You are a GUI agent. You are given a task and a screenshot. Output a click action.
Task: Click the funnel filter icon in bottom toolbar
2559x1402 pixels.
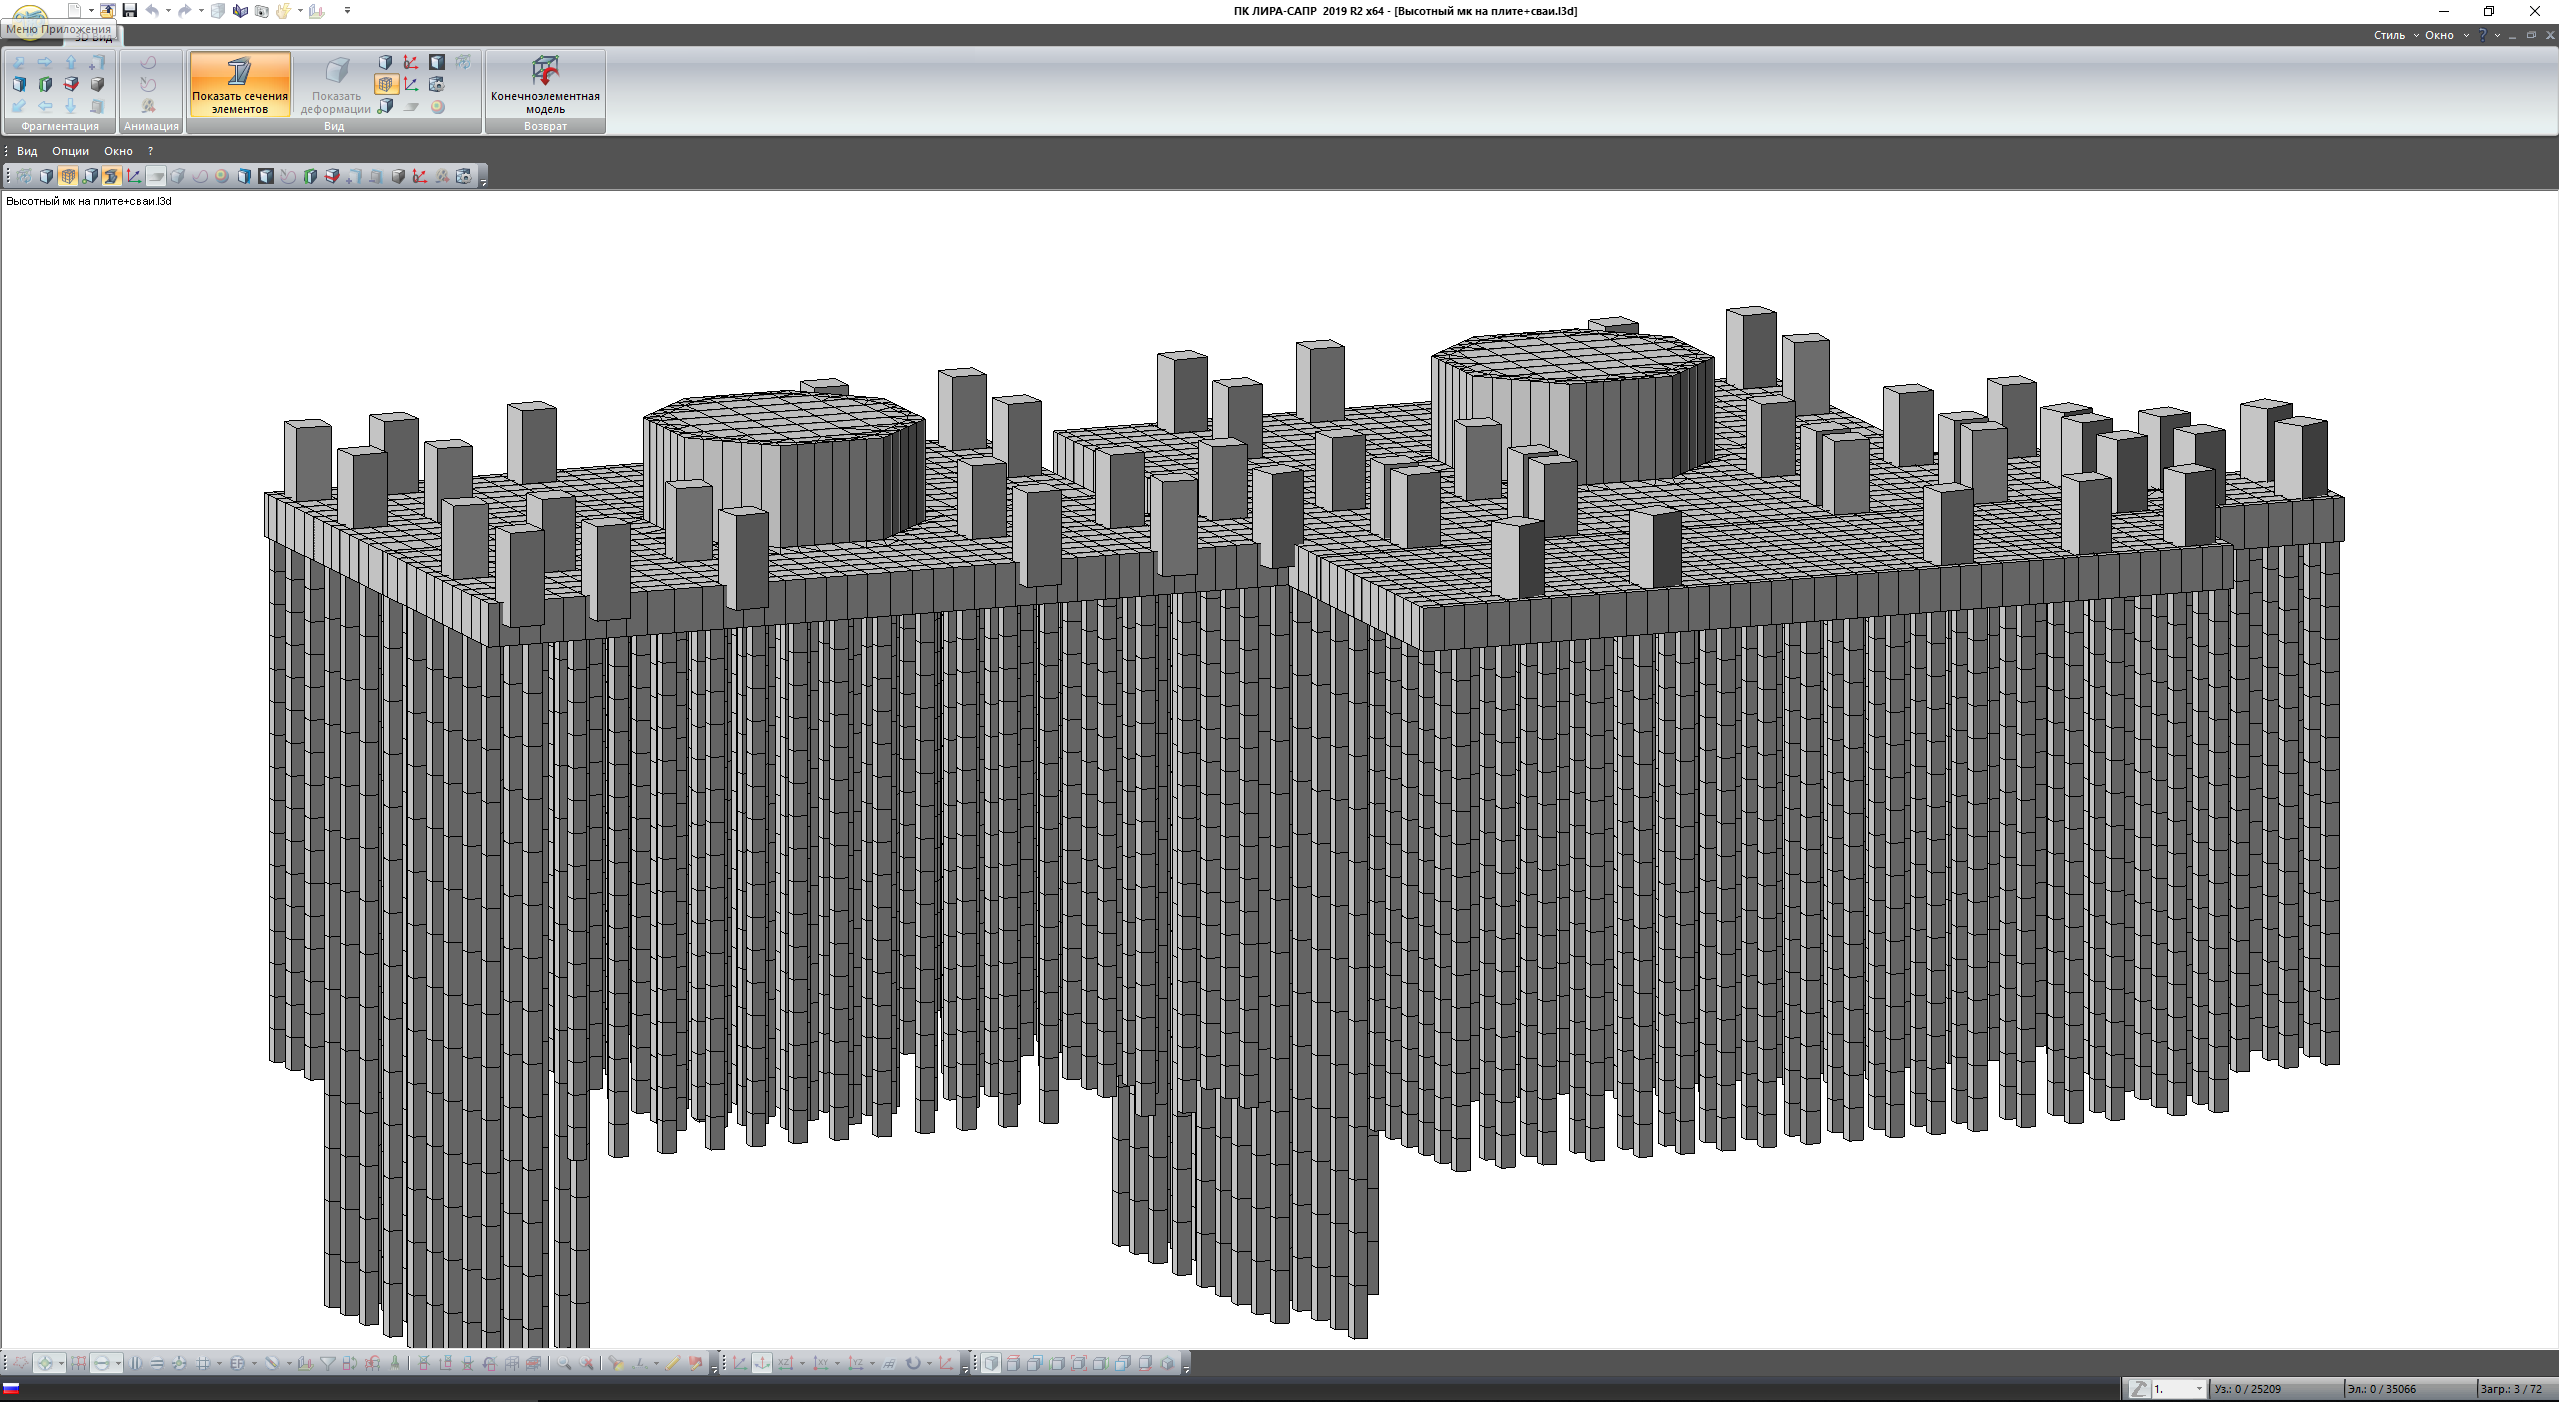coord(327,1363)
